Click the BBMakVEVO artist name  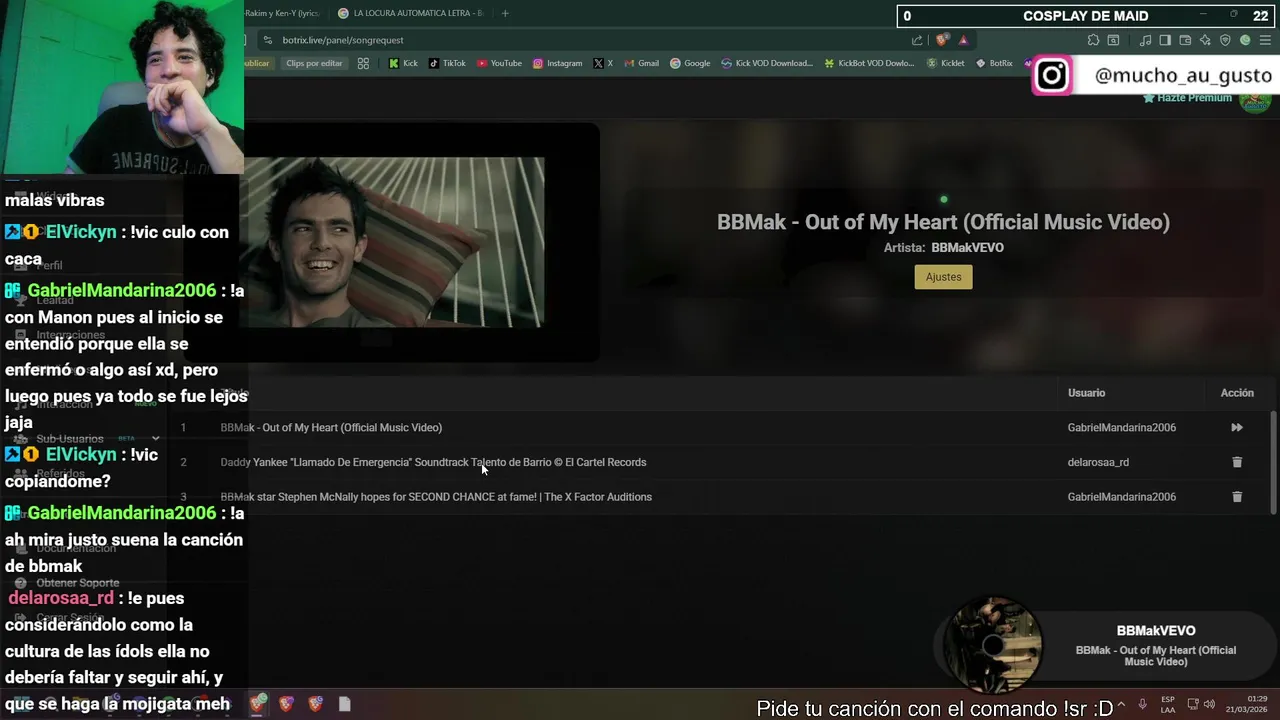pos(967,248)
